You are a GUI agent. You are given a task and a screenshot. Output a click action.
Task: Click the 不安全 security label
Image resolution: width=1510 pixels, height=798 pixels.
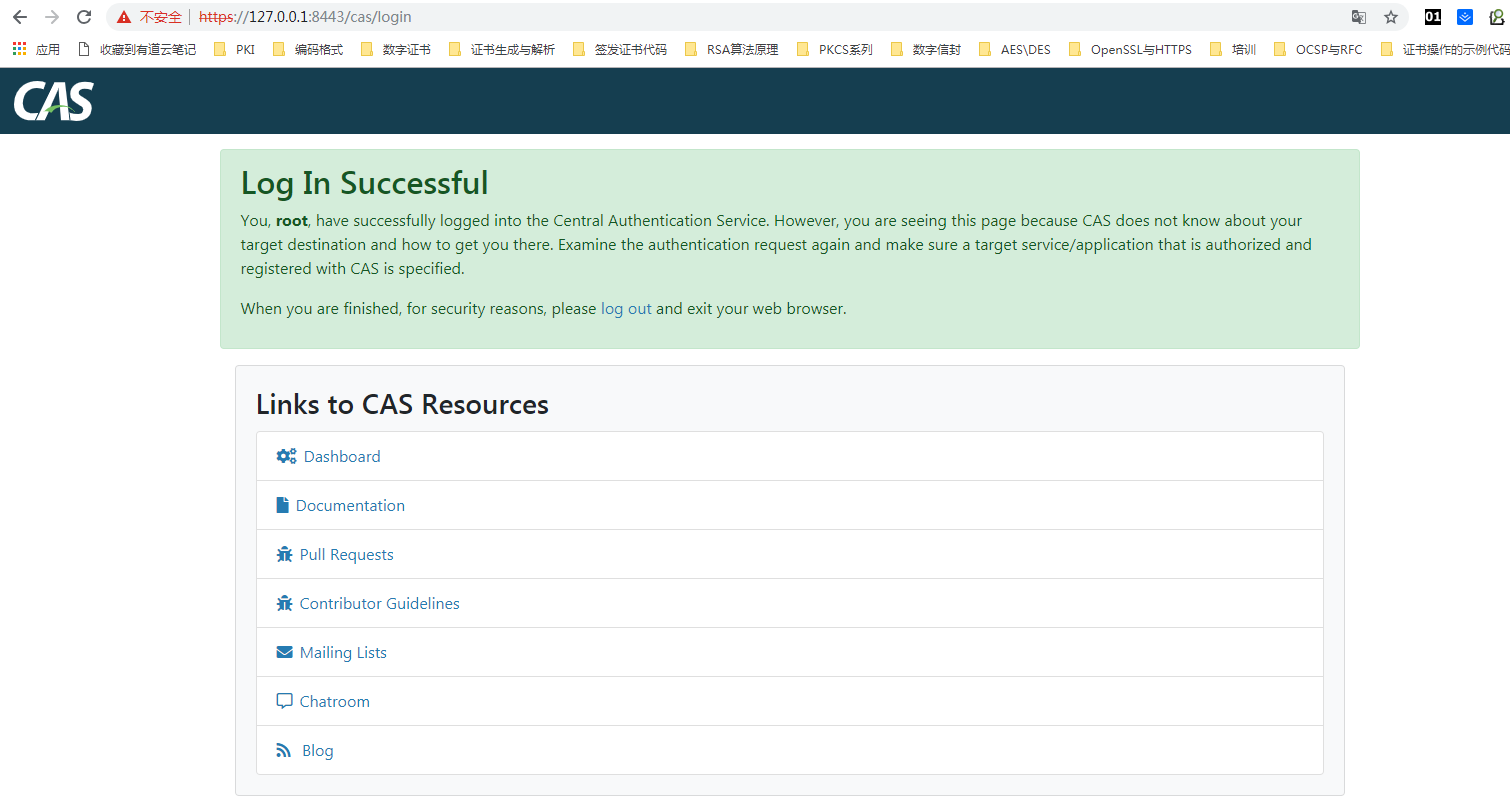[160, 17]
